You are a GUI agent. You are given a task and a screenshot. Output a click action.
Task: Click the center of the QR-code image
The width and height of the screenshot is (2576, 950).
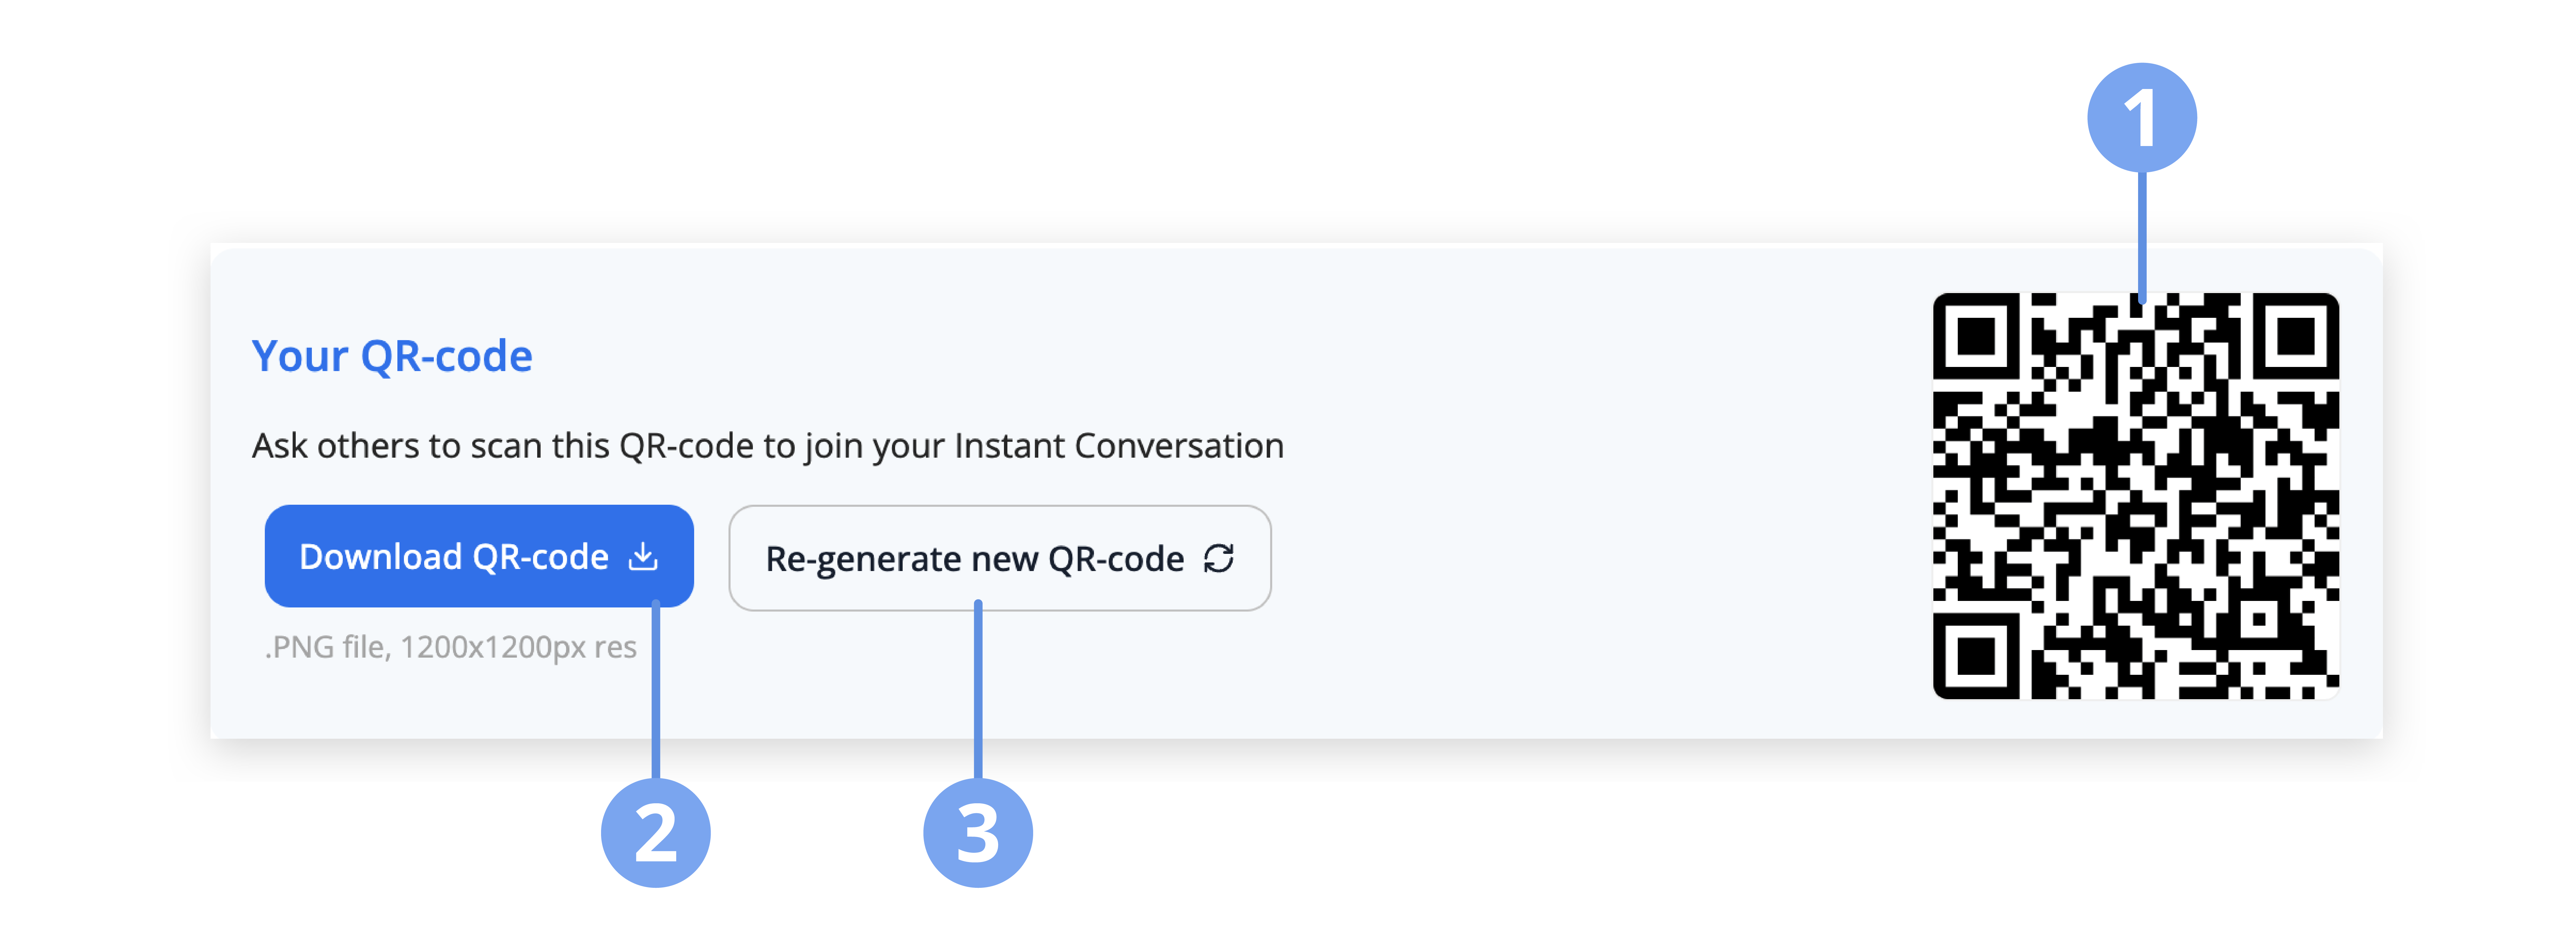(x=2136, y=496)
